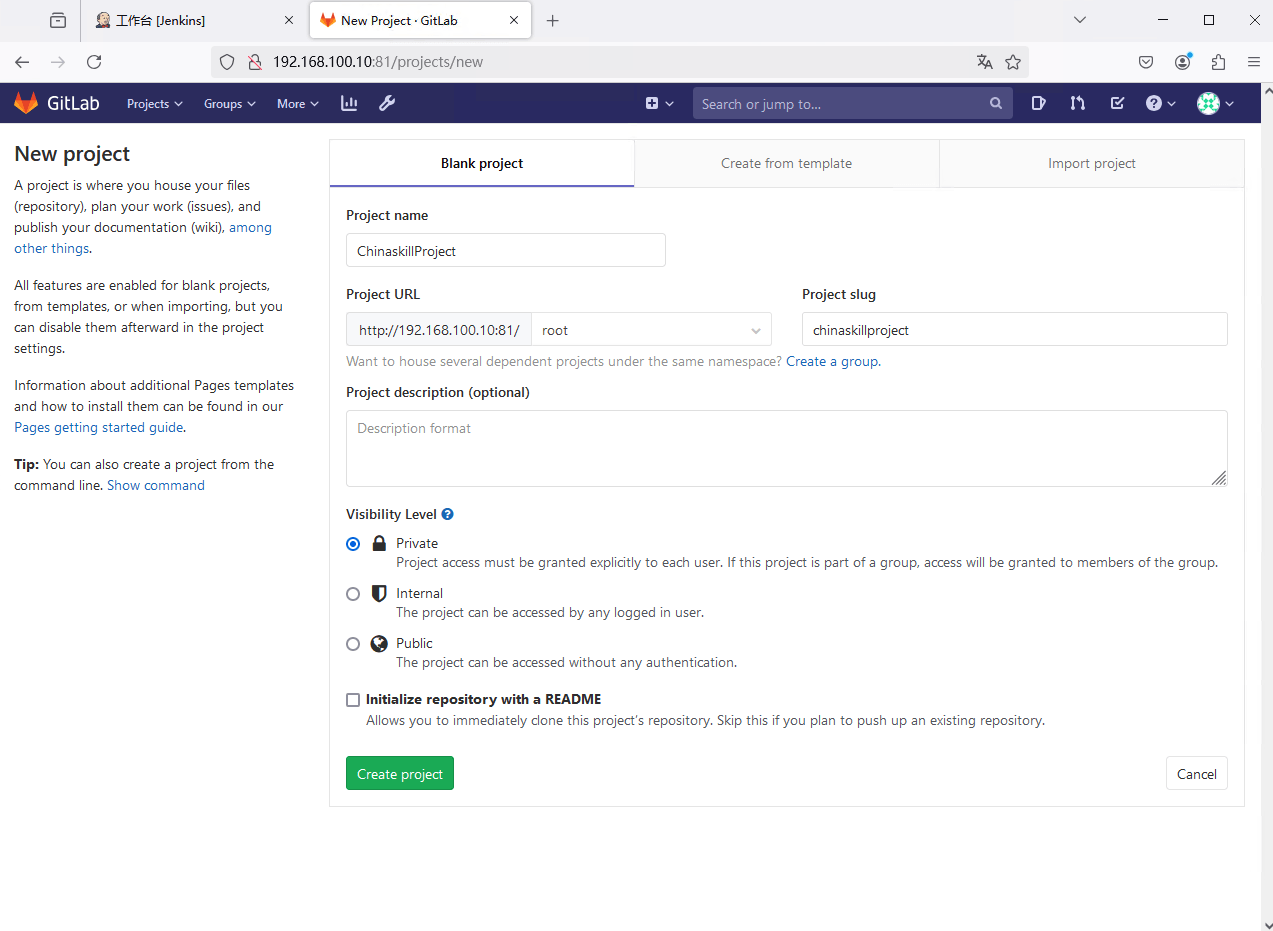Open the Projects menu in navbar
Viewport: 1273px width, 931px height.
tap(154, 103)
